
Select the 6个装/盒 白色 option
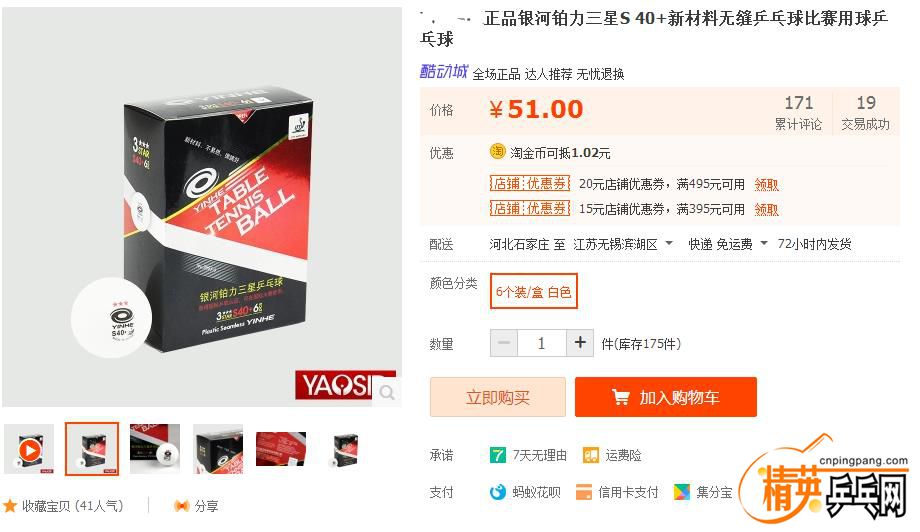(533, 292)
